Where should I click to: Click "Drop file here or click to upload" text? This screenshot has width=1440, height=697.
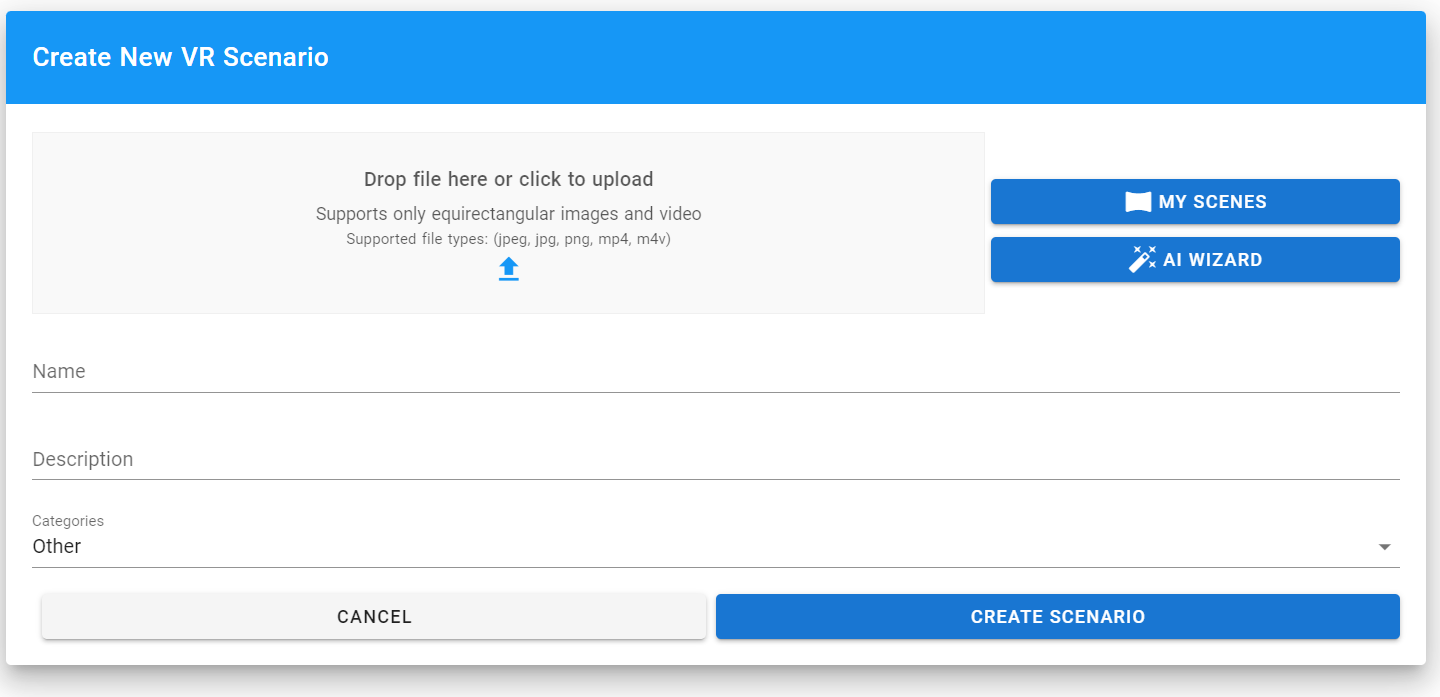[508, 180]
